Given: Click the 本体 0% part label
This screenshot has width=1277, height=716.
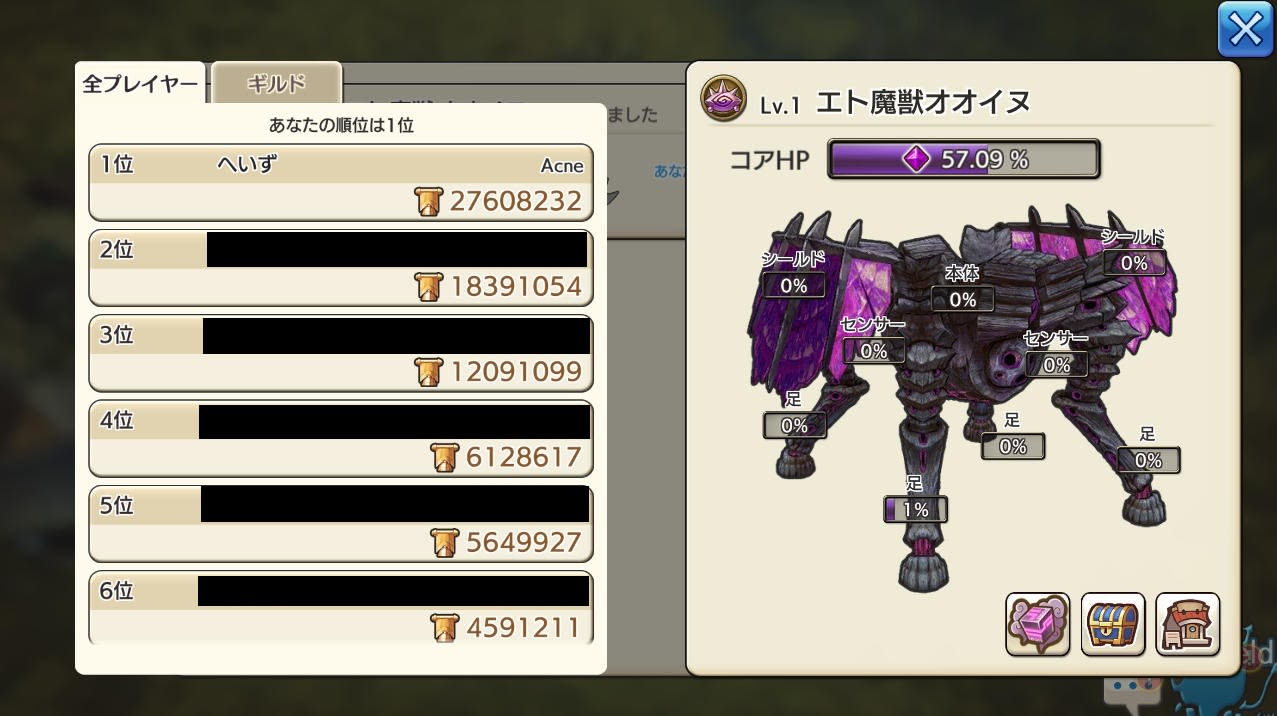Looking at the screenshot, I should (962, 299).
